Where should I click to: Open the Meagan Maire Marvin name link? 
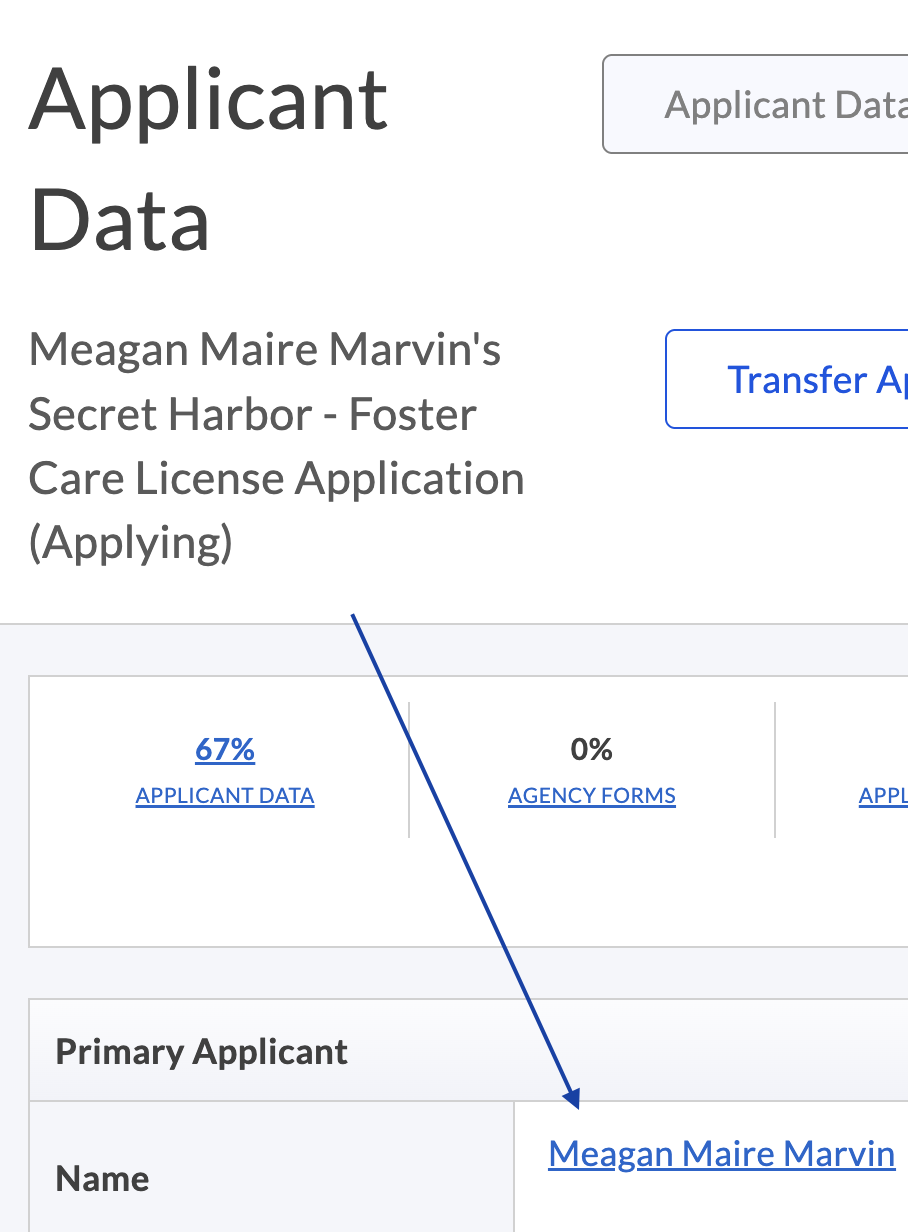pyautogui.click(x=721, y=1154)
